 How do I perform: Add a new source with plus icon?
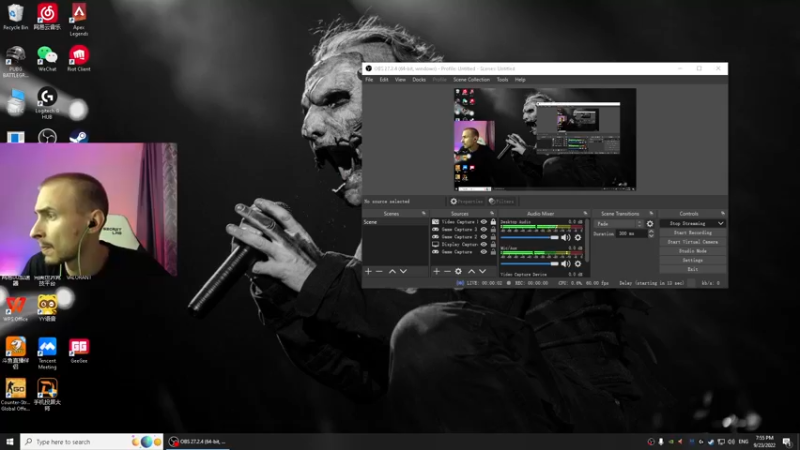[436, 271]
